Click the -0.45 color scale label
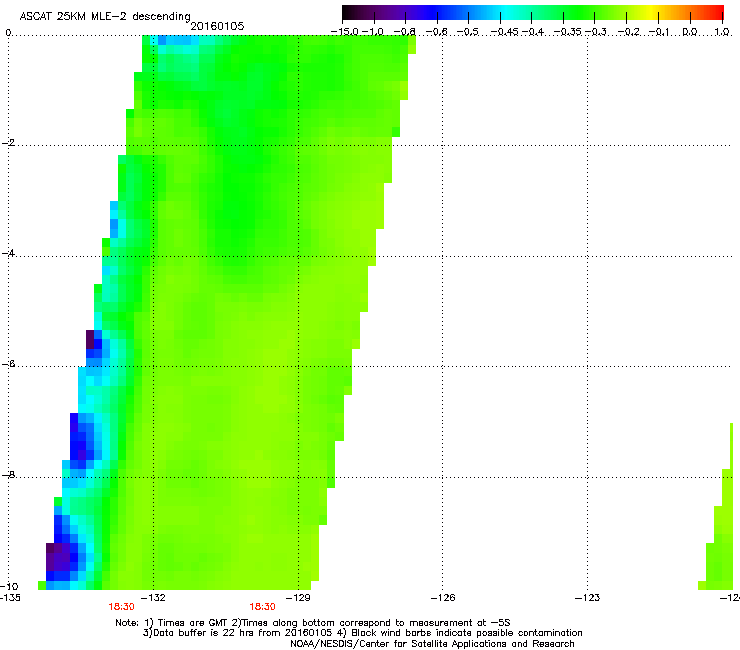740x650 pixels. (x=505, y=32)
